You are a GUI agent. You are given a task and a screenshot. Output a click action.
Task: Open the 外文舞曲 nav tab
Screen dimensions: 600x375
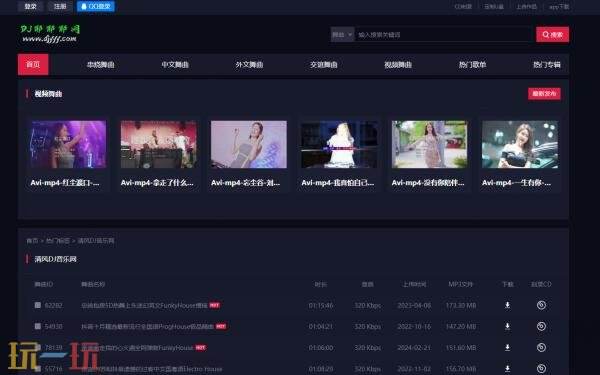pyautogui.click(x=249, y=65)
